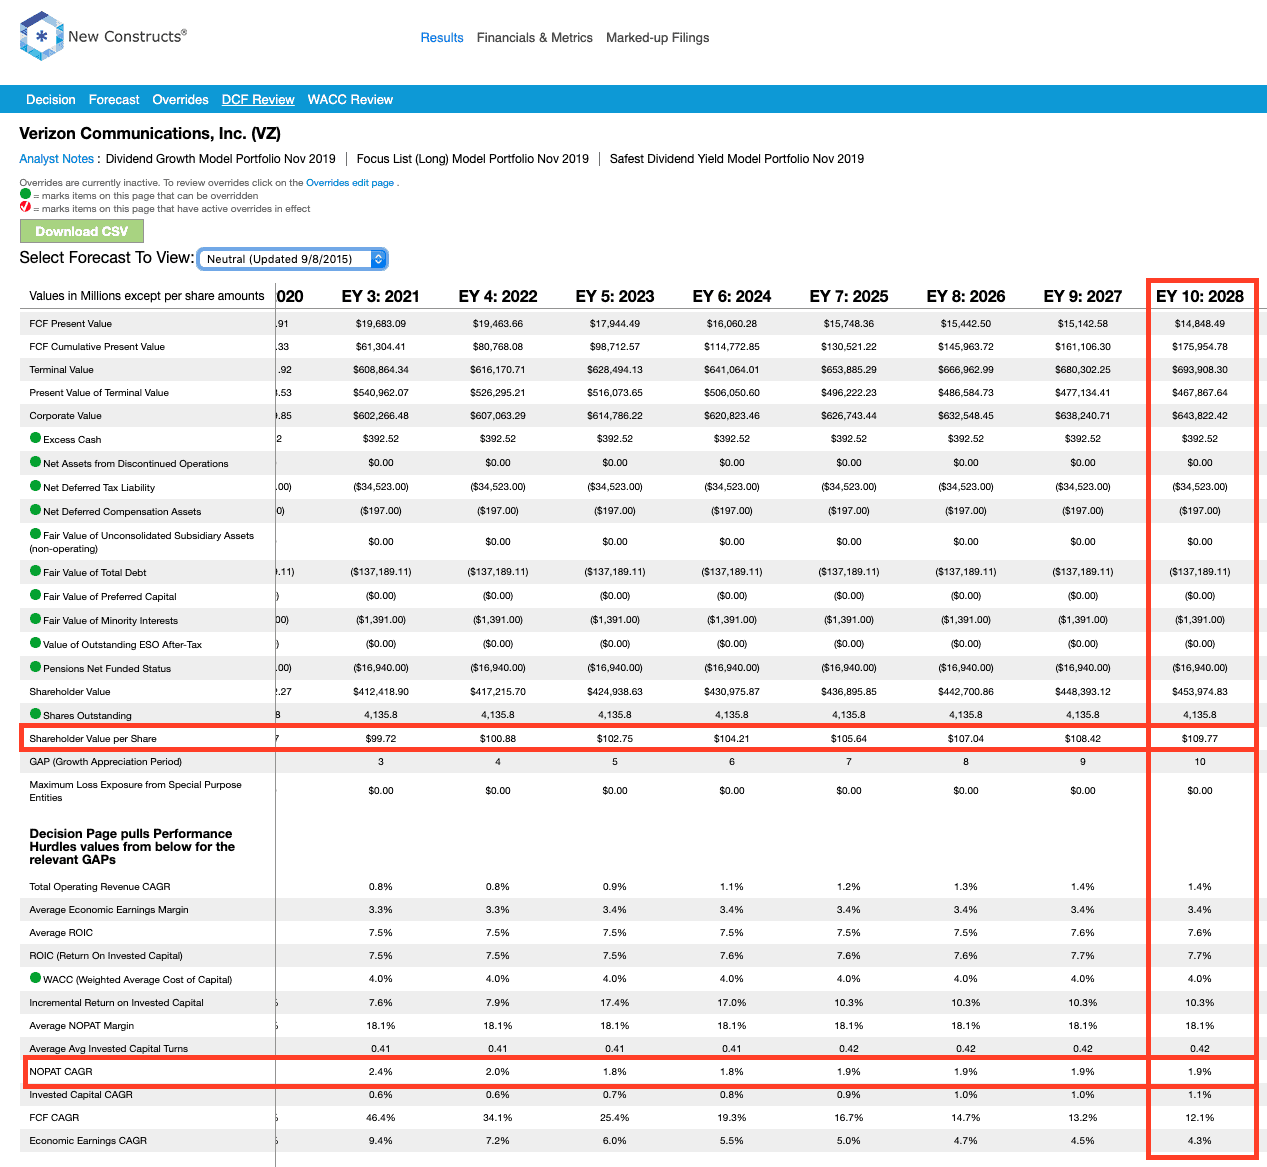Click the Verizon Communications, Inc. (VZ) heading
The image size is (1267, 1167).
[150, 134]
